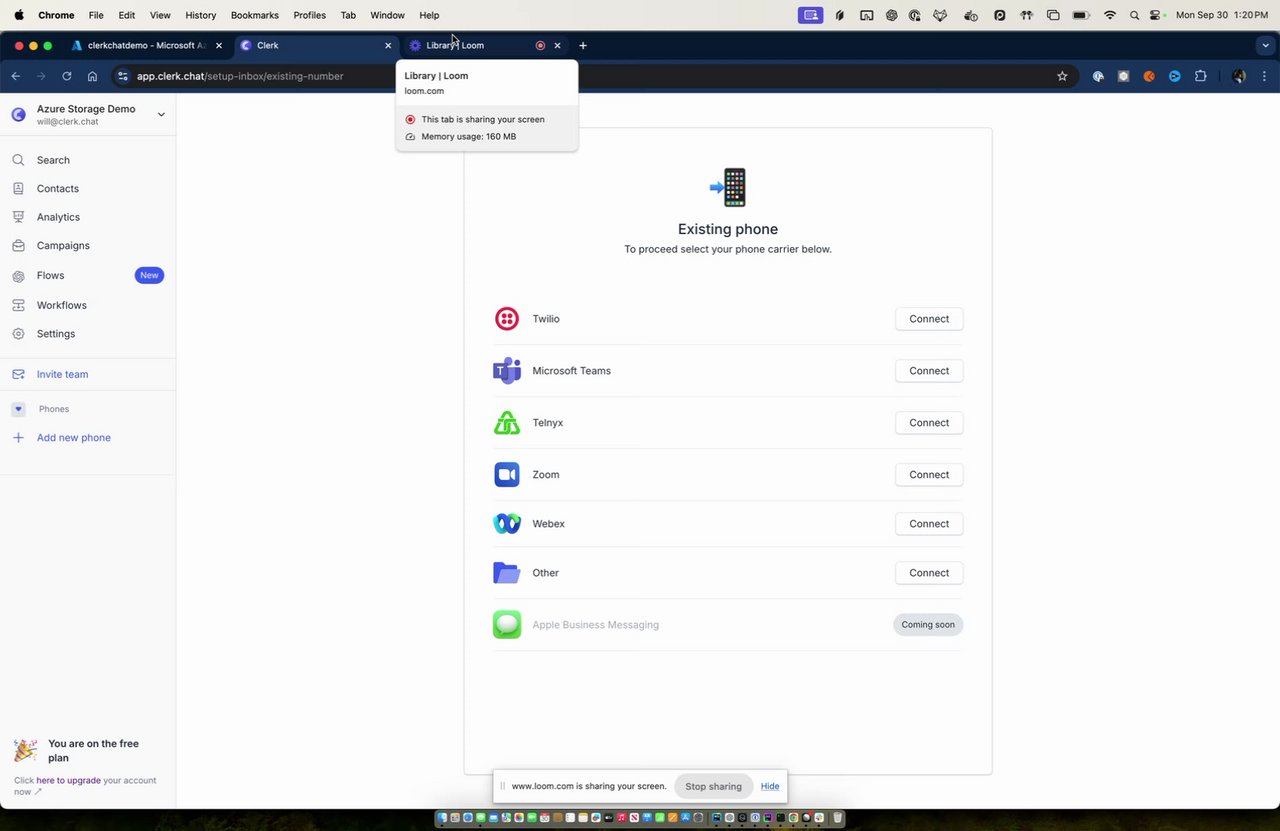This screenshot has height=831, width=1280.
Task: Click "You are on the free plan" text
Action: 93,750
